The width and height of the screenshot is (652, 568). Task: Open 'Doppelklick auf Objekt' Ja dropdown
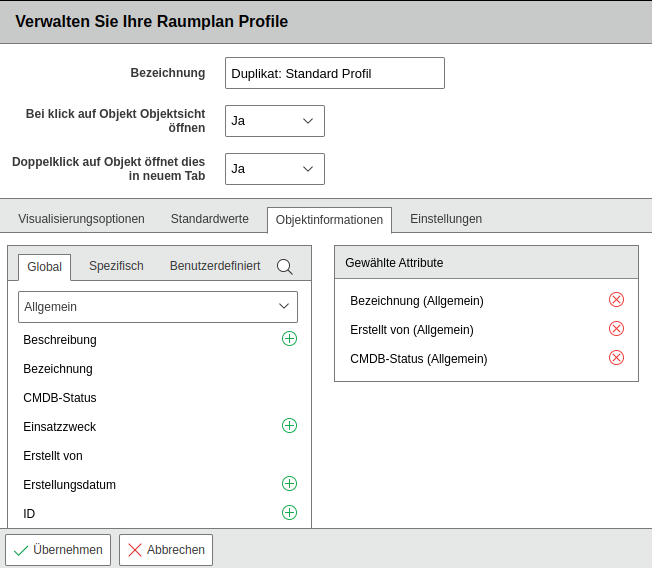click(275, 169)
